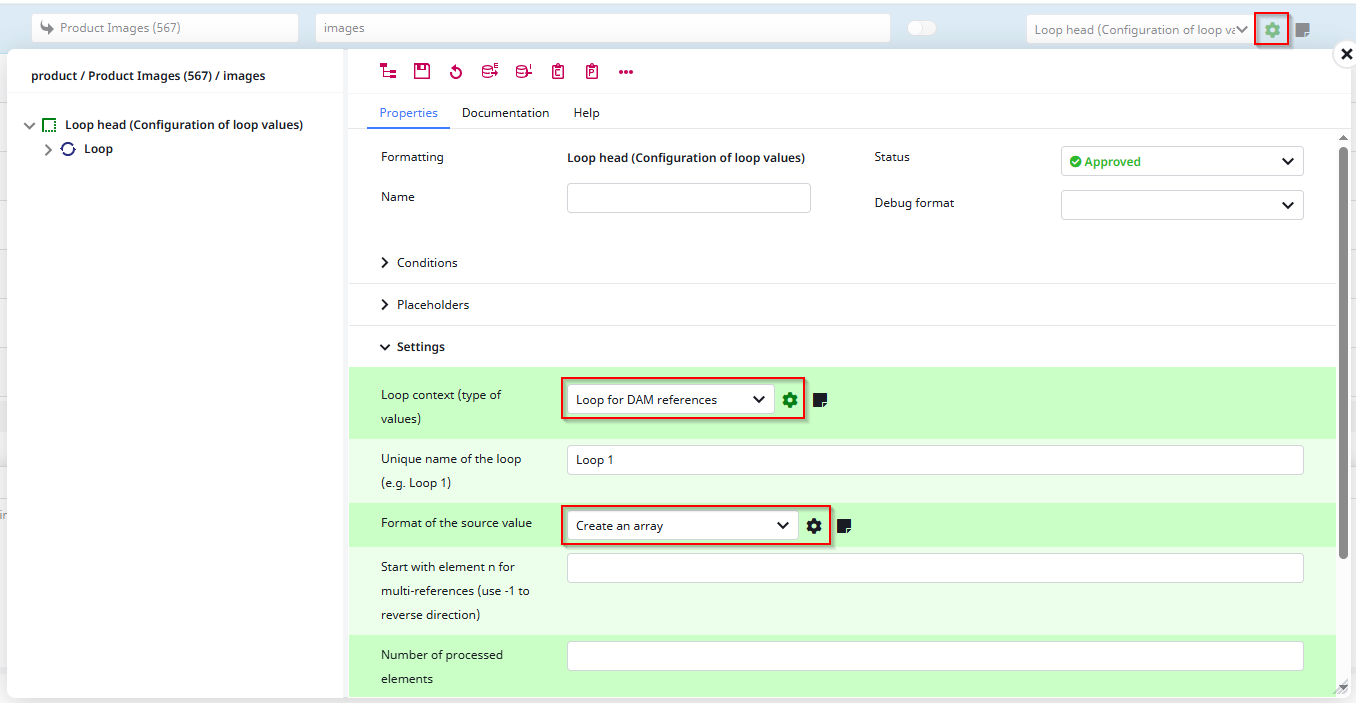Open the Status dropdown showing Approved

tap(1181, 161)
